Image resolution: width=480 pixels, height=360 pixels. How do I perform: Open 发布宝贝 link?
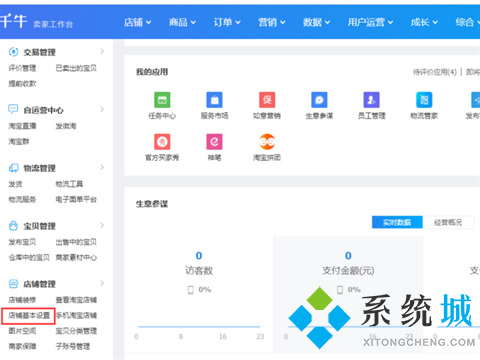click(x=22, y=242)
